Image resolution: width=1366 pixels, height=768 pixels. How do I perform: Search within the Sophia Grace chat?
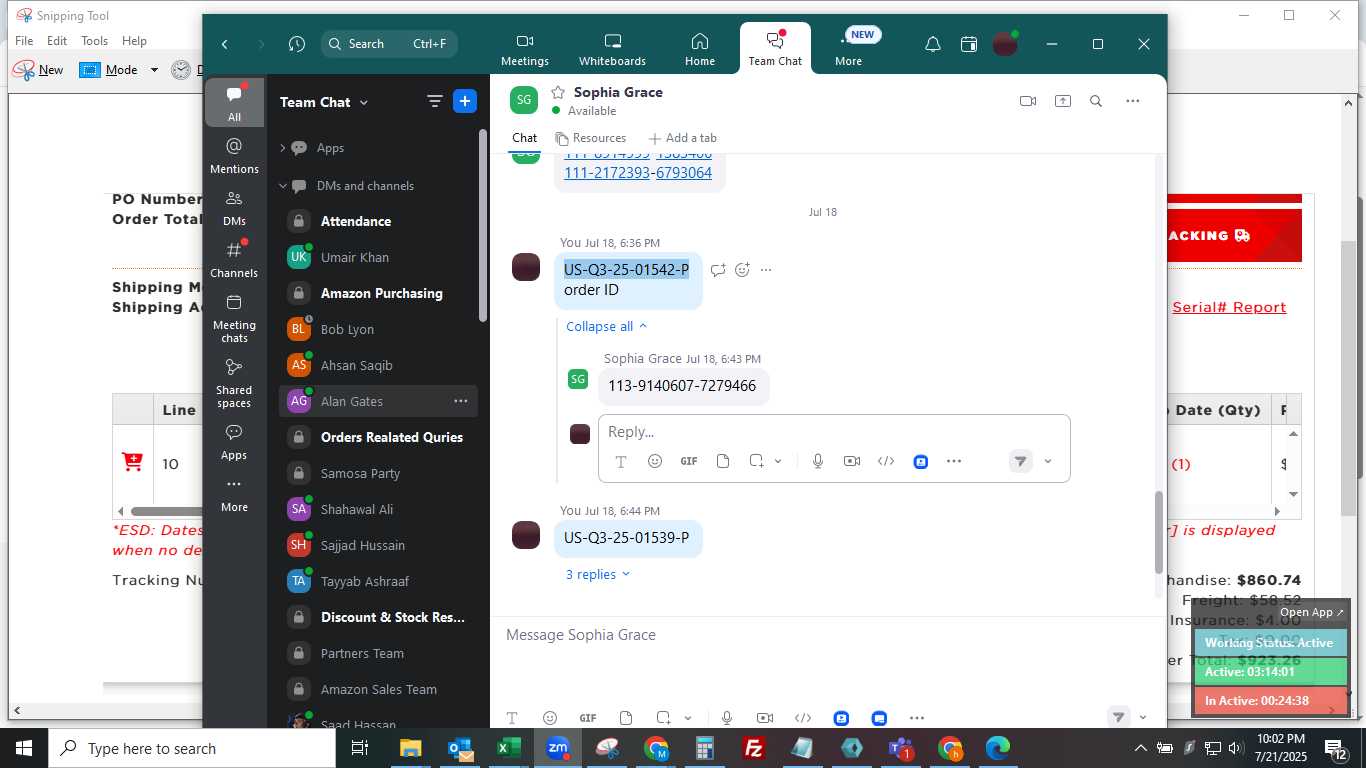click(1096, 101)
